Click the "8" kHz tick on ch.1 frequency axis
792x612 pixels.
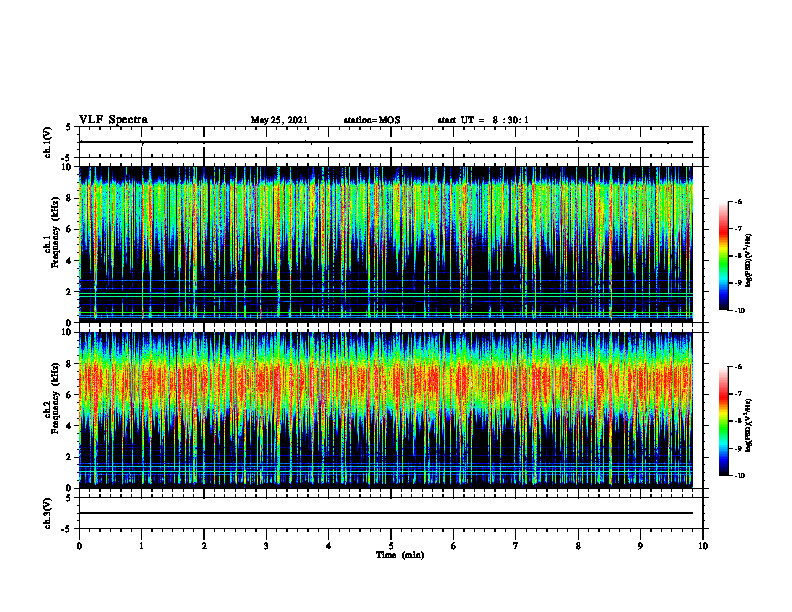70,198
